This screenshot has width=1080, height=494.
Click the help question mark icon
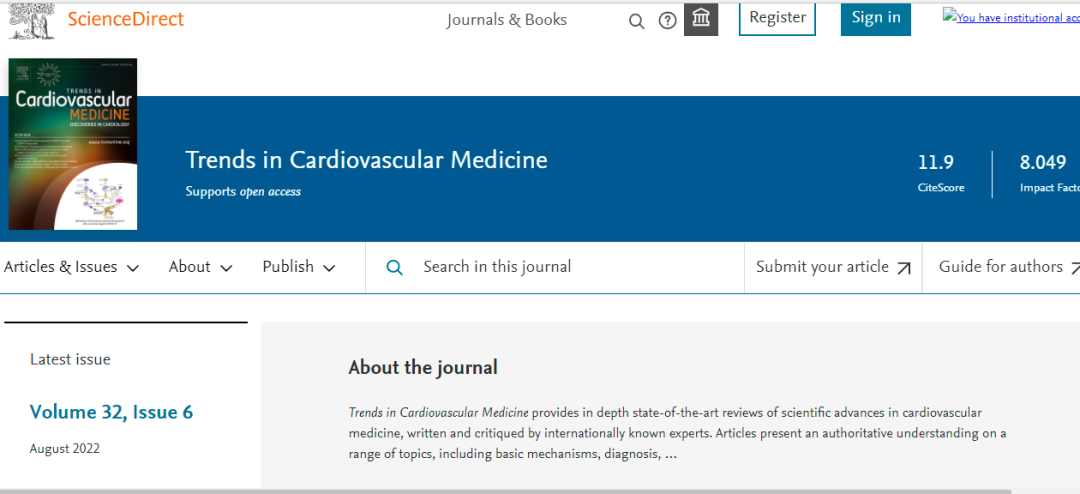[667, 21]
